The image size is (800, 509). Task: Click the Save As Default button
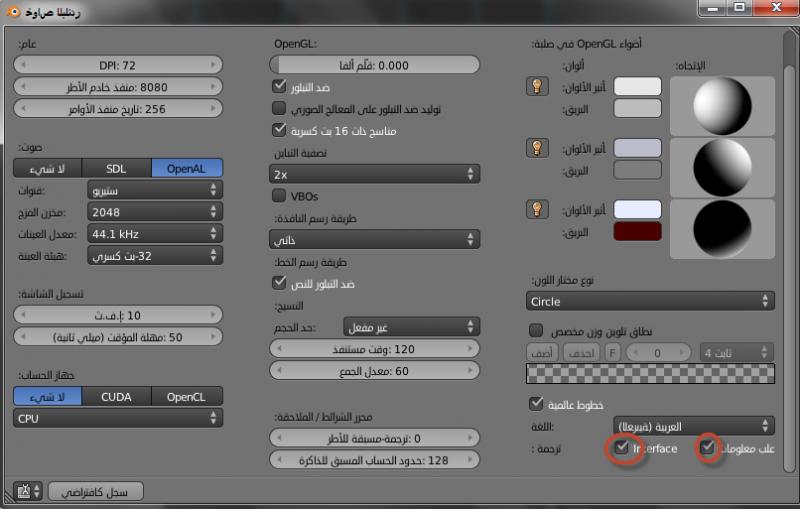point(96,492)
